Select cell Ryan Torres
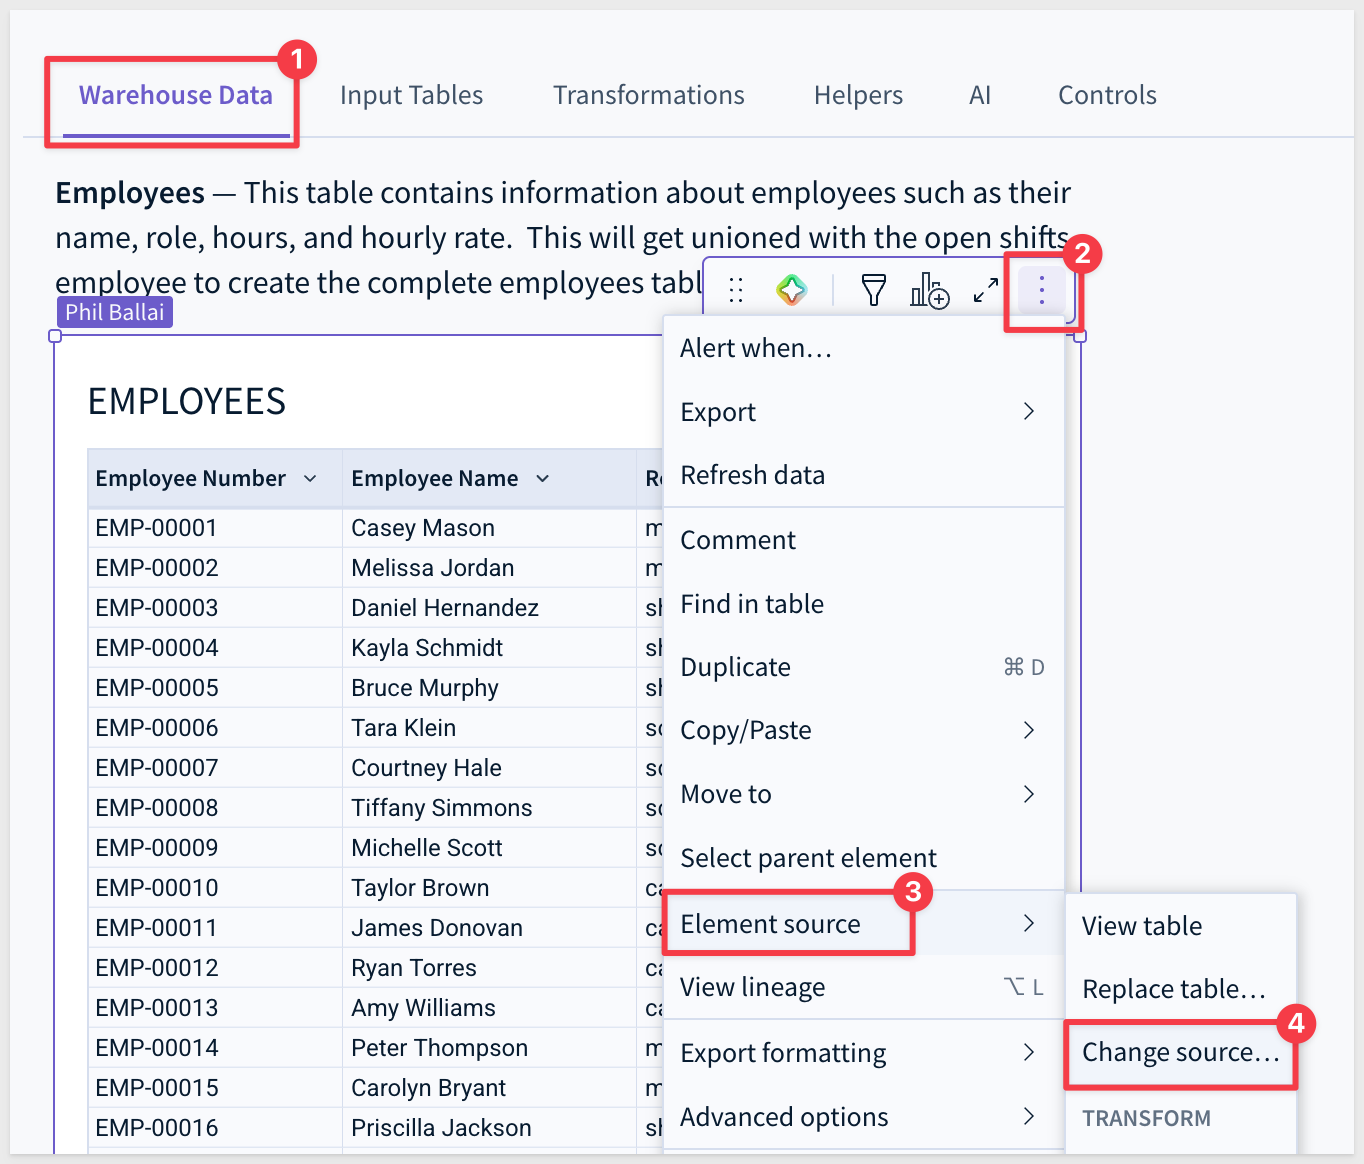1364x1164 pixels. coord(489,968)
